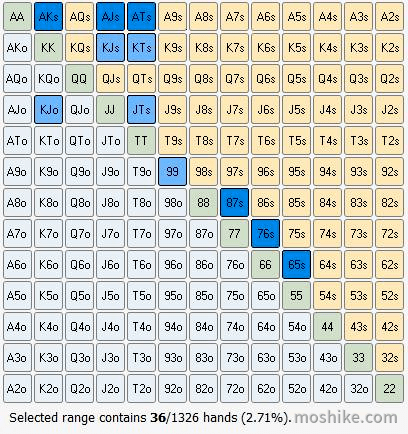Add AJo to the range
Screen dimensions: 408x434
pos(17,110)
